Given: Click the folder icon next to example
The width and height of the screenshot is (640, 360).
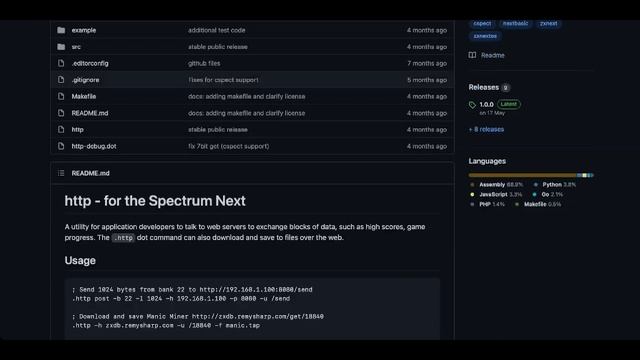Looking at the screenshot, I should click(x=61, y=30).
